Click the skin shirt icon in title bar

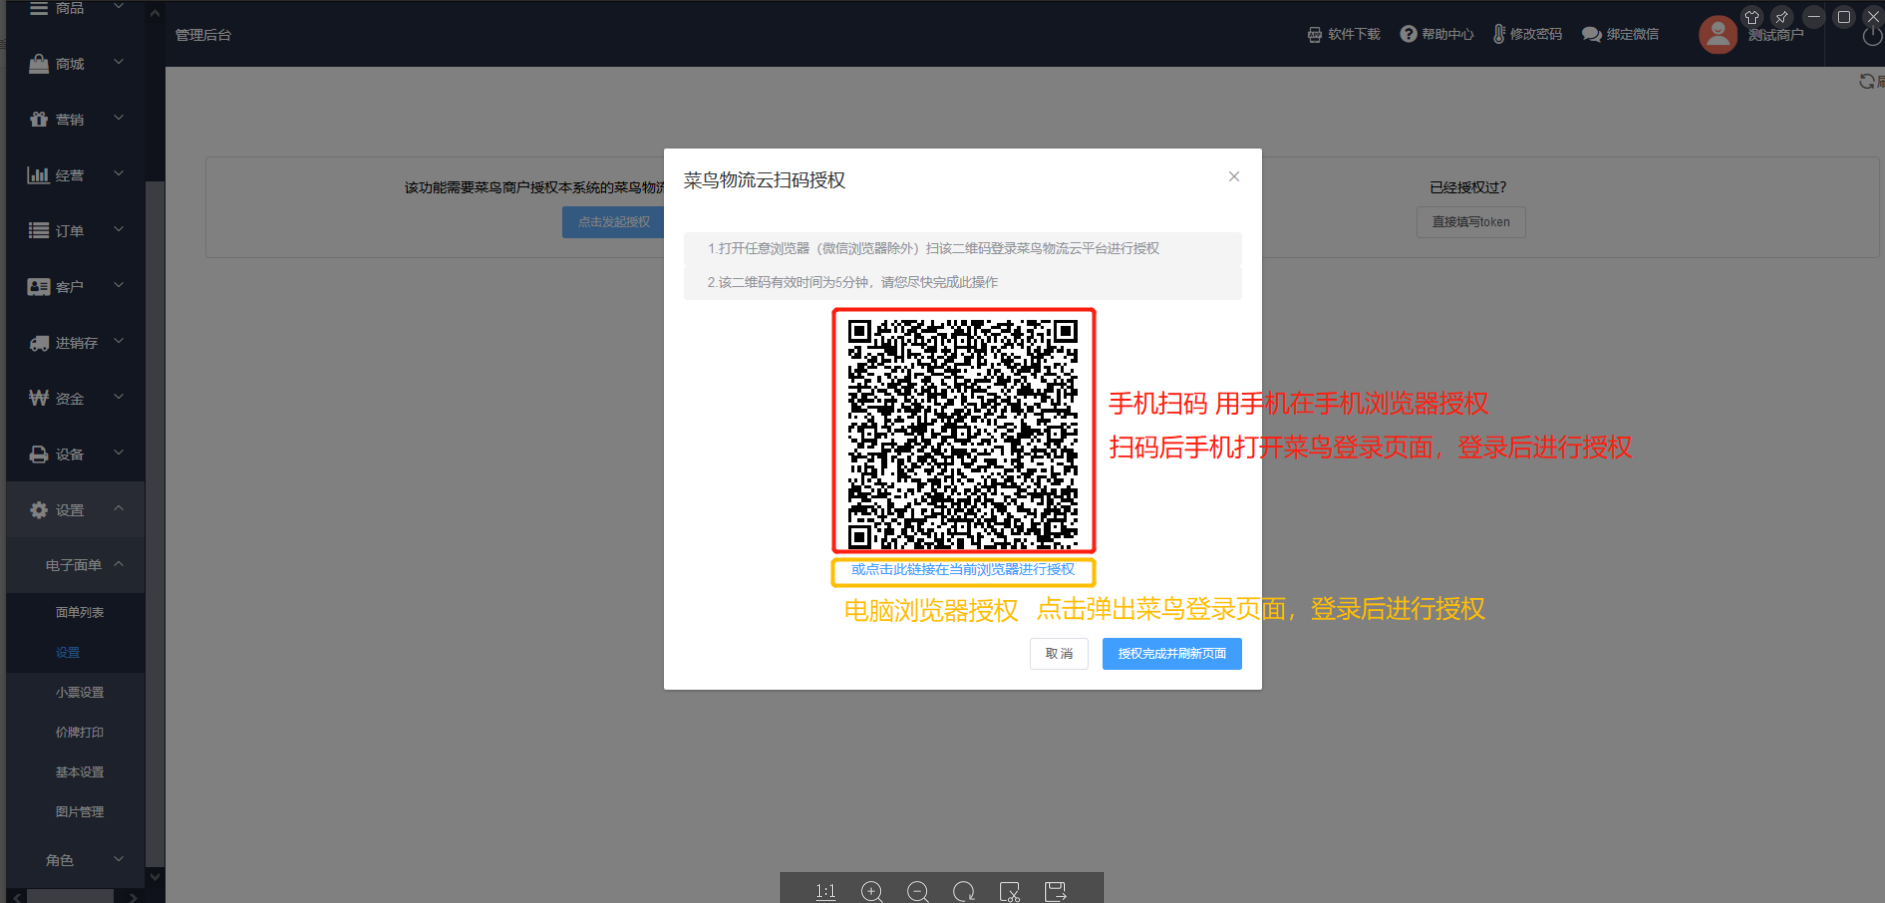1752,17
